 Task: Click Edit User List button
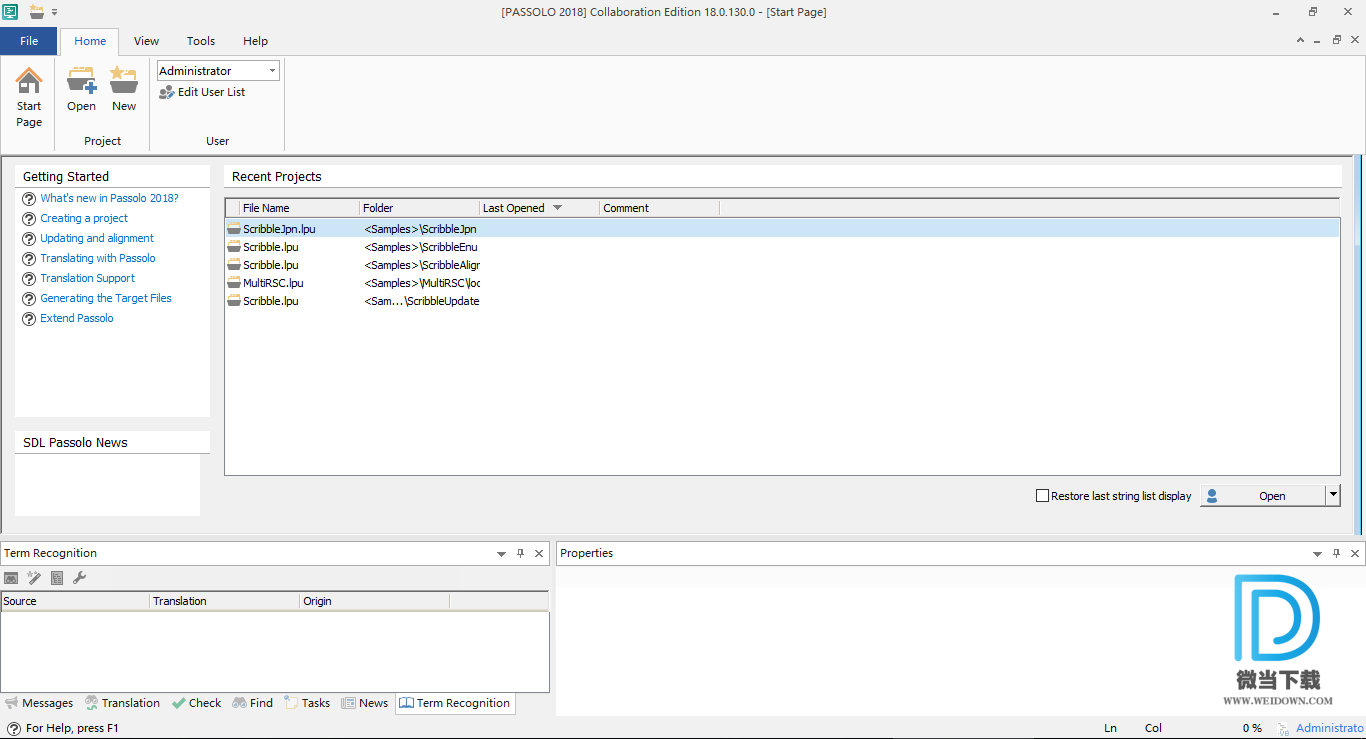(202, 92)
